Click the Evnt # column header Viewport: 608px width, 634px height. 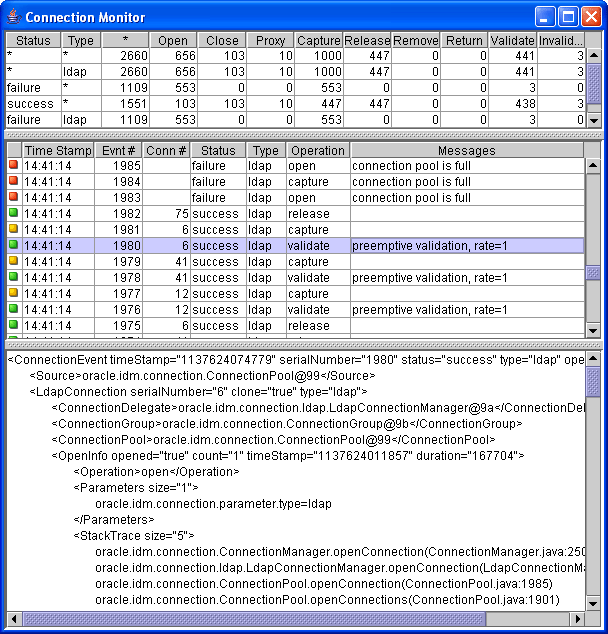coord(118,150)
